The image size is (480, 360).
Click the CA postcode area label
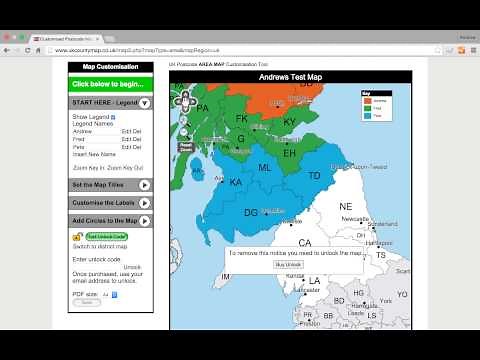(x=305, y=242)
